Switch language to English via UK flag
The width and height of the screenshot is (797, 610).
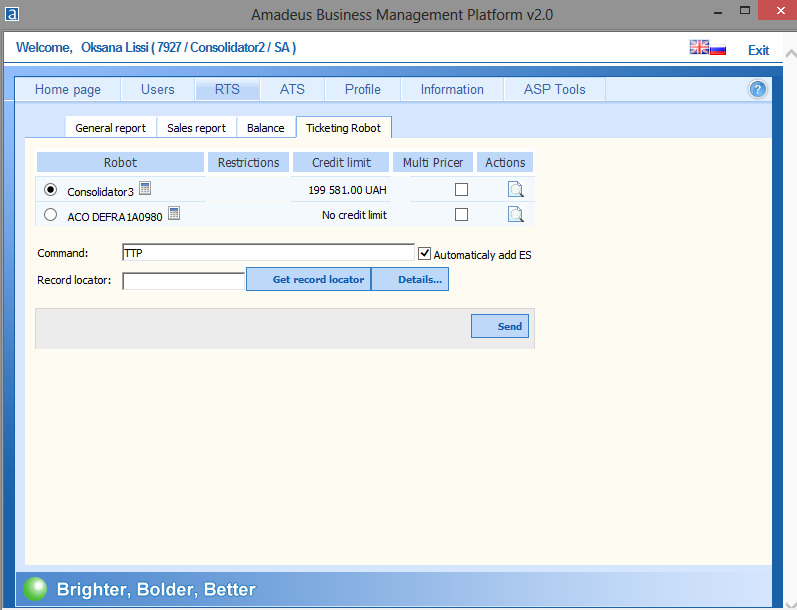click(699, 47)
